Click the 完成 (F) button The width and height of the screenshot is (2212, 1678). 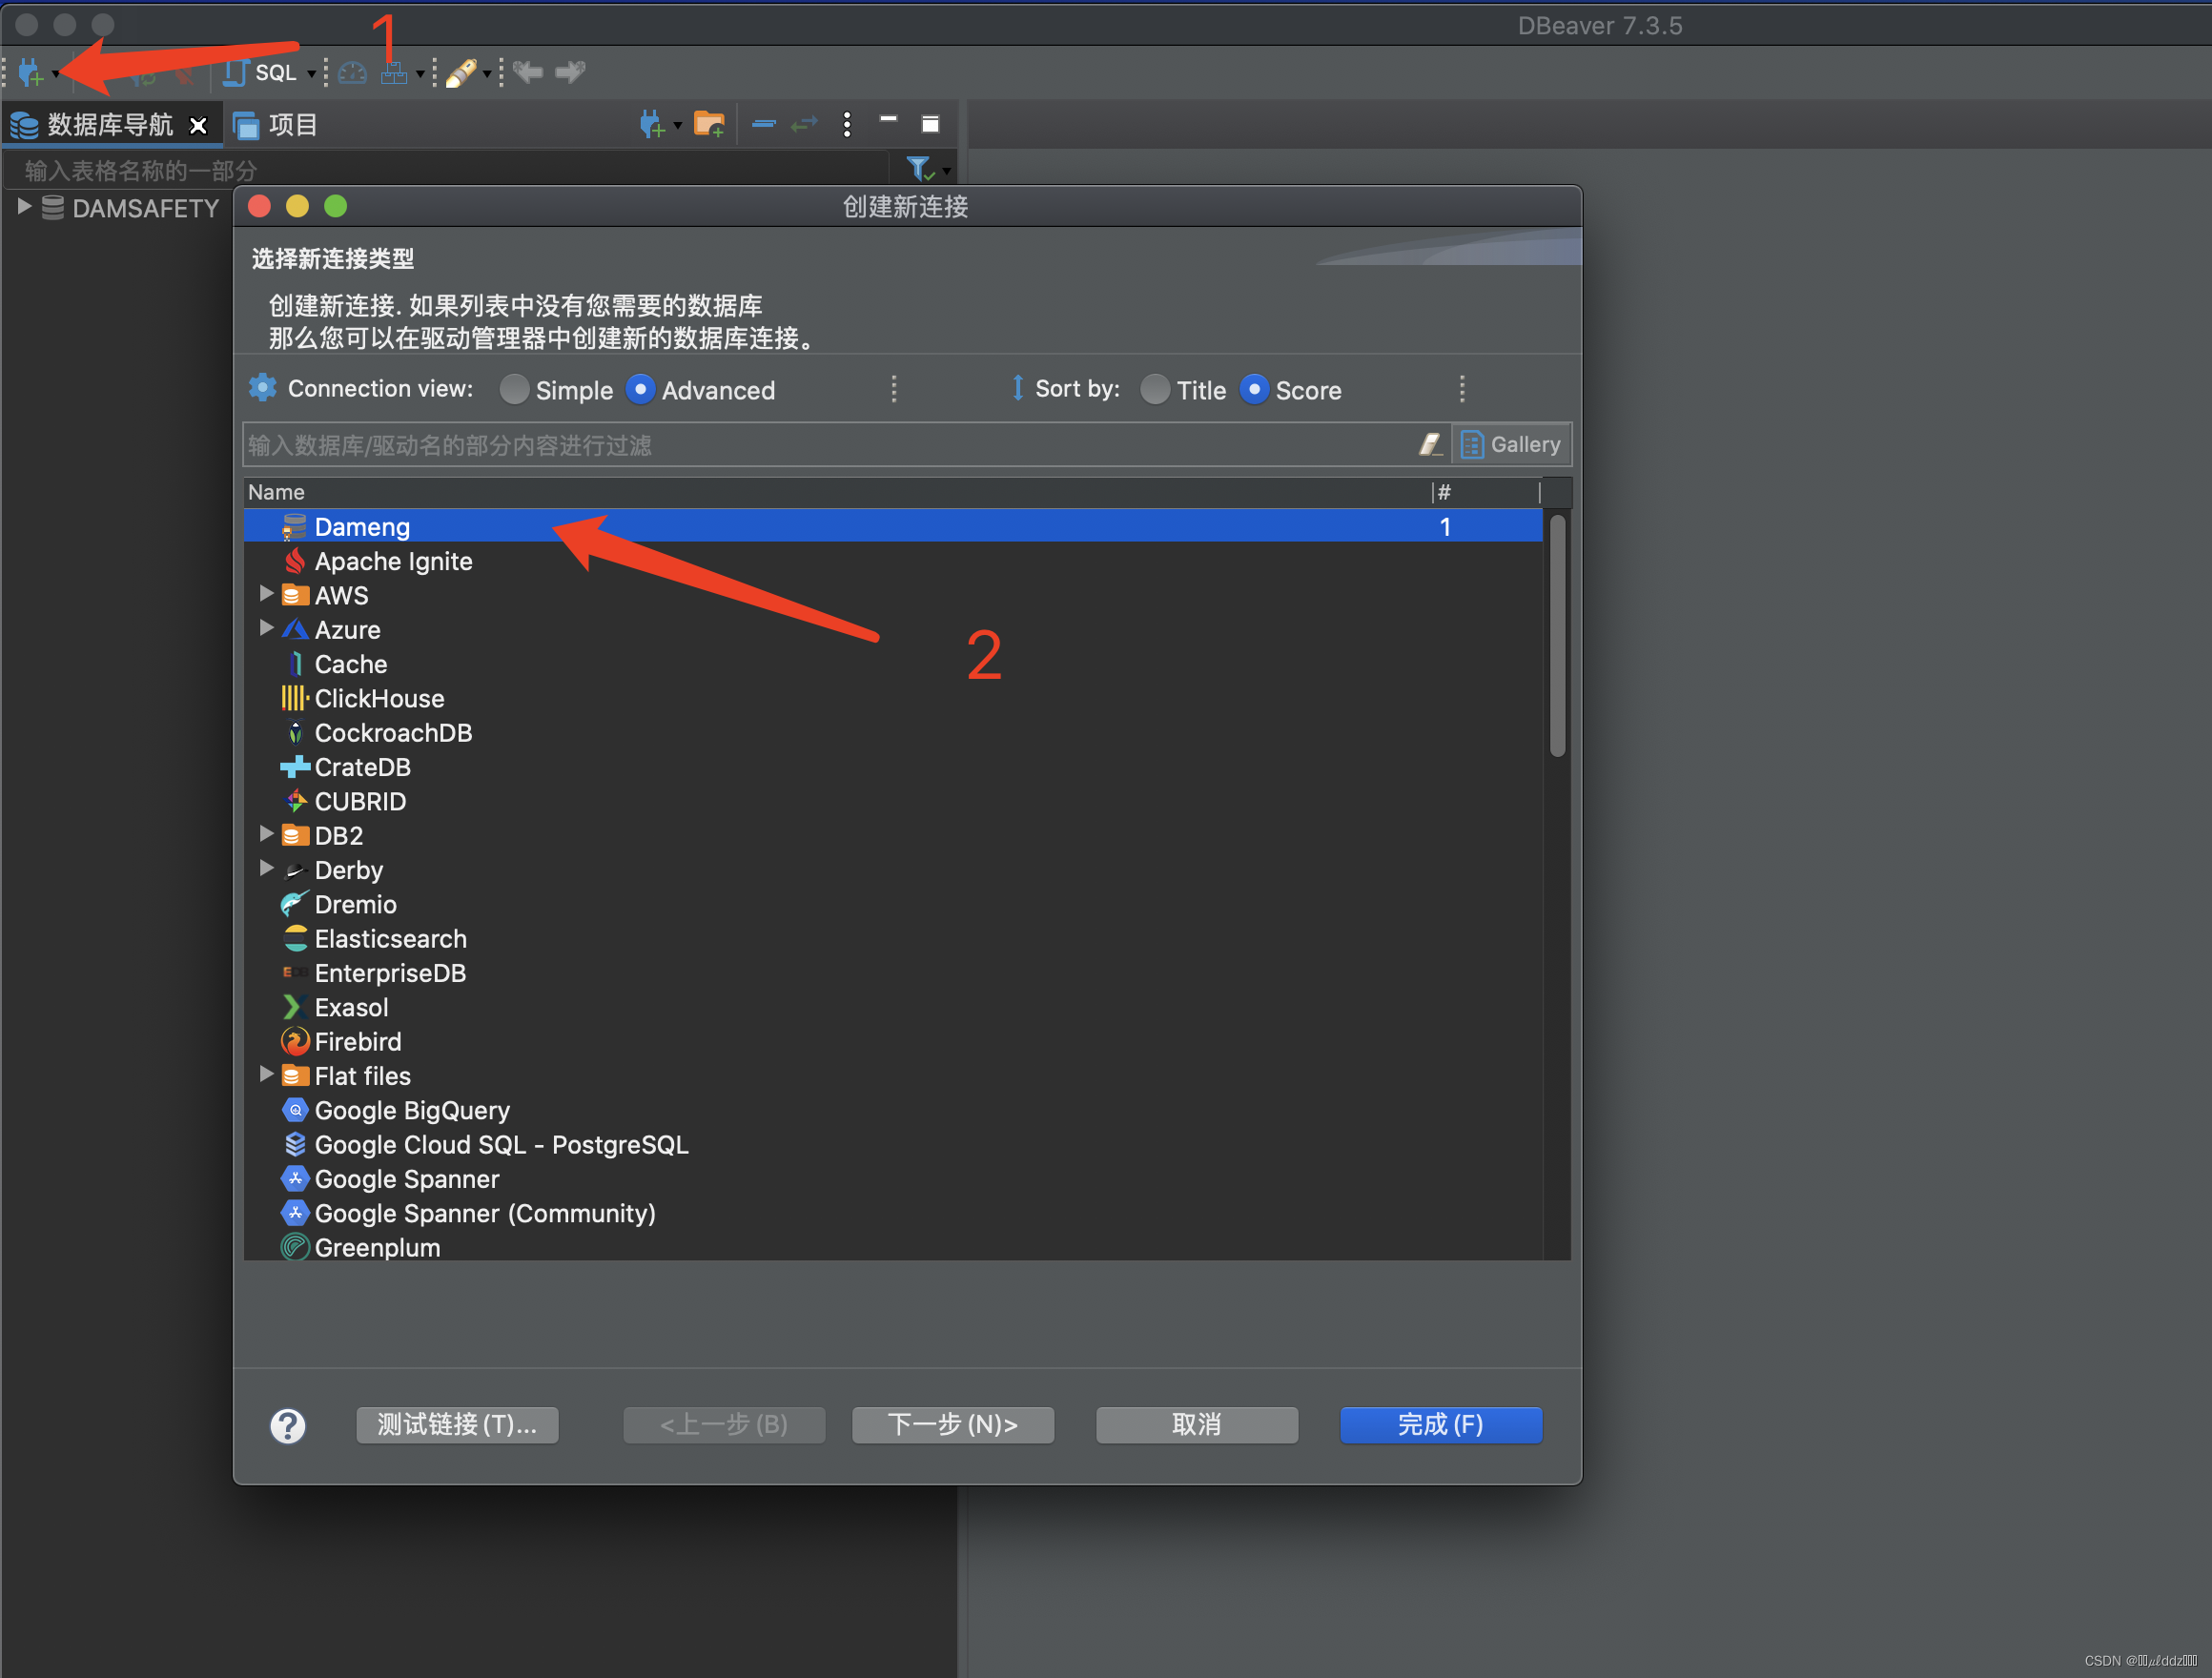click(1441, 1425)
